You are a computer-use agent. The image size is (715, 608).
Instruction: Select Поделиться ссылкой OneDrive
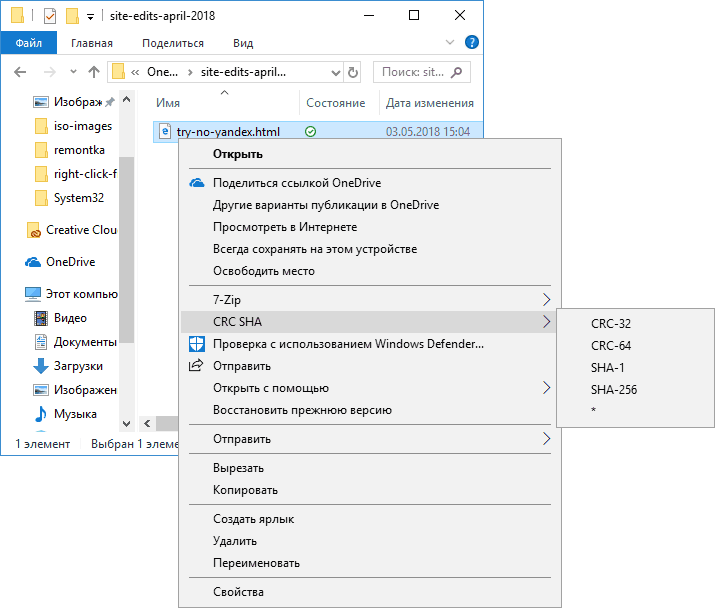[x=370, y=183]
